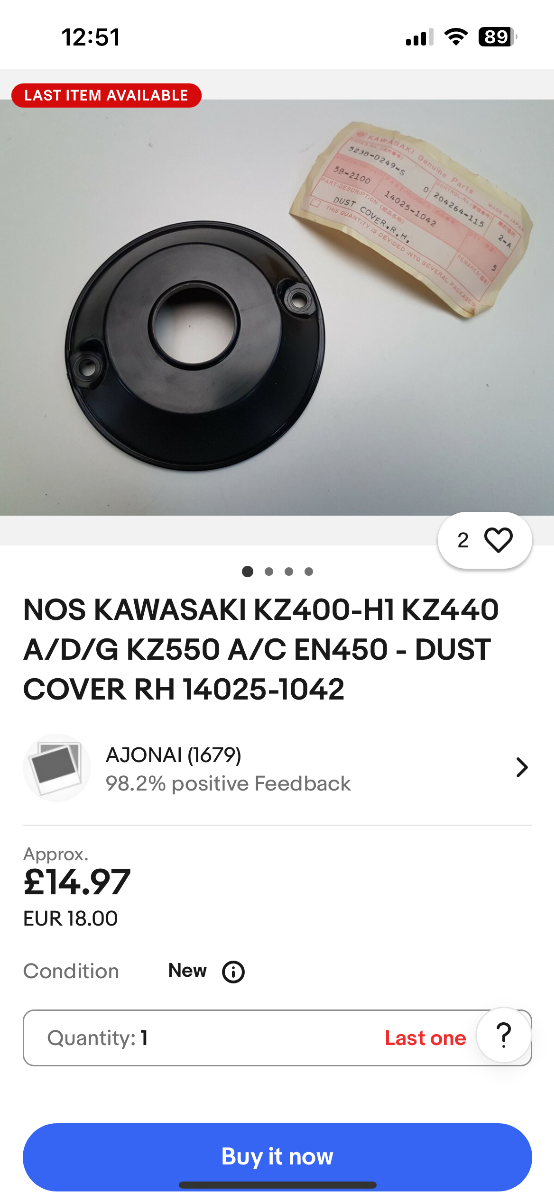The height and width of the screenshot is (1200, 554).
Task: Open the AJONAI seller avatar picture
Action: coord(57,768)
